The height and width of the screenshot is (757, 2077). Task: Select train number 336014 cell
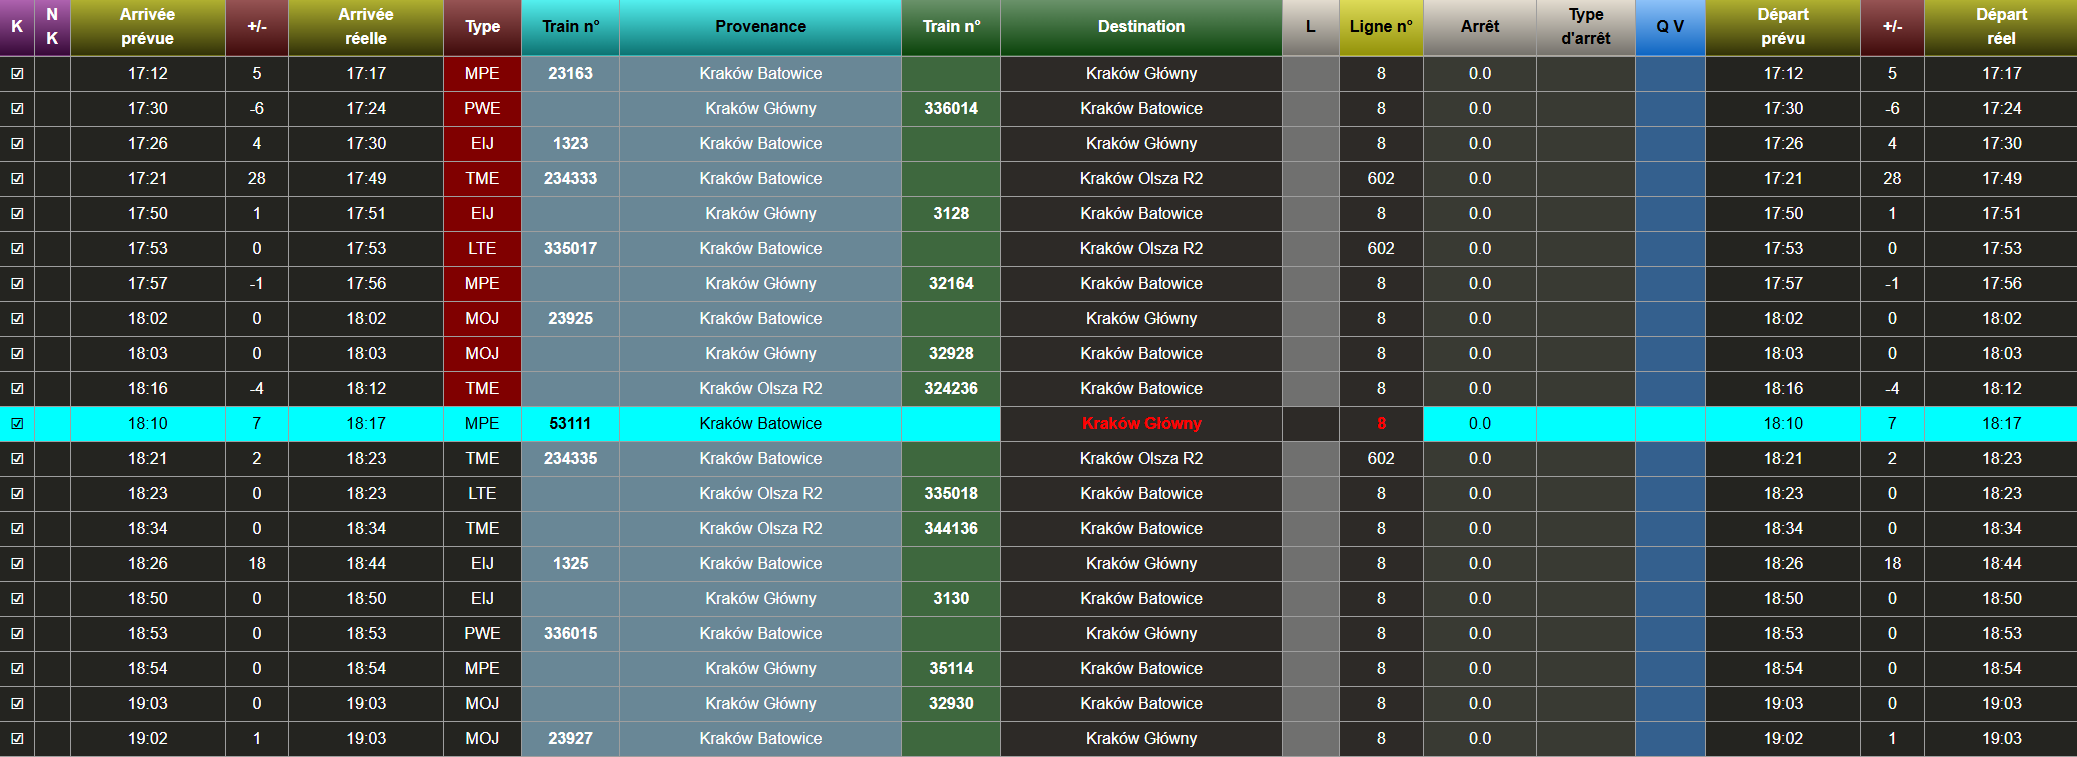(x=951, y=108)
